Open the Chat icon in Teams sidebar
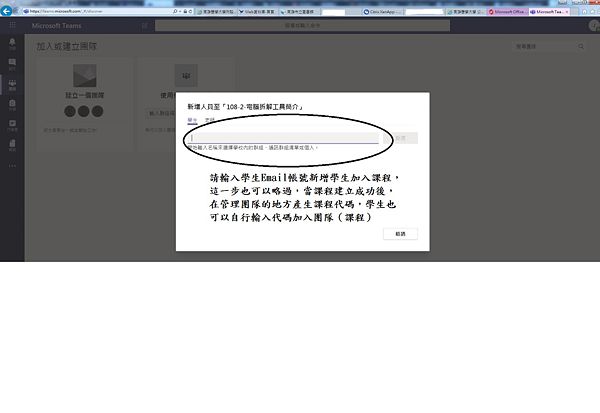This screenshot has width=600, height=413. click(12, 65)
